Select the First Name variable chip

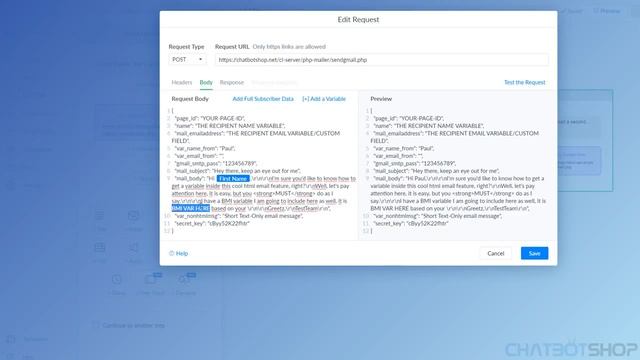(x=233, y=179)
